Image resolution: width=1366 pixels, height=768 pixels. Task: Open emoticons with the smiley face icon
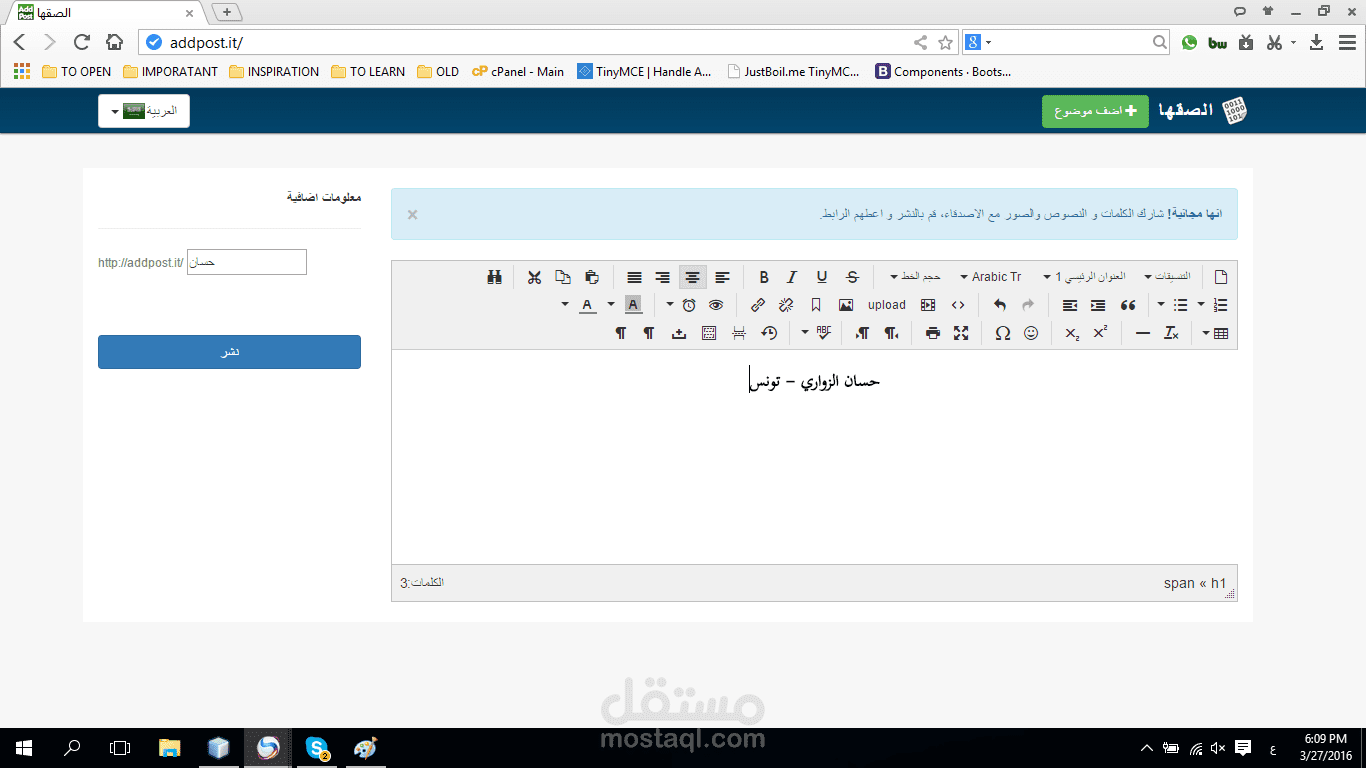pyautogui.click(x=1031, y=333)
